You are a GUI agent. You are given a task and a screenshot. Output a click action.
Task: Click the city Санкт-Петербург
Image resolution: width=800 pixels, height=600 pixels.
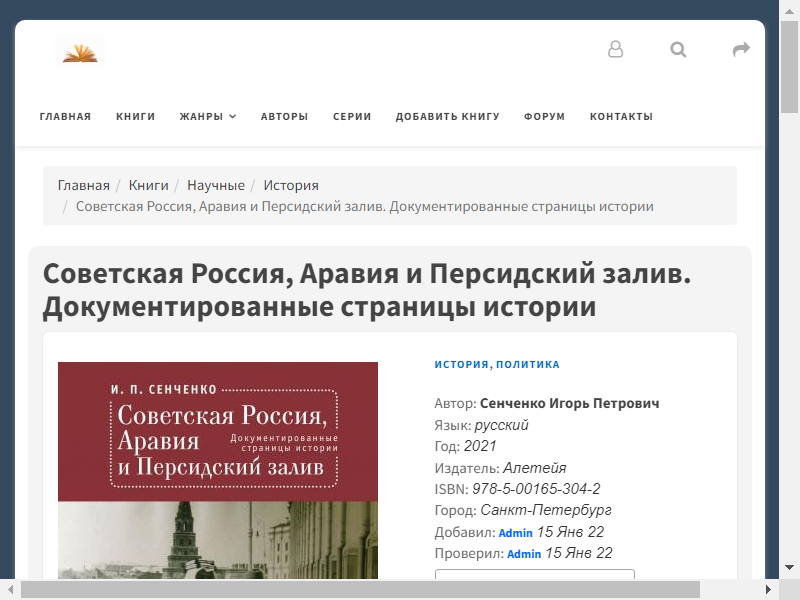click(x=546, y=510)
